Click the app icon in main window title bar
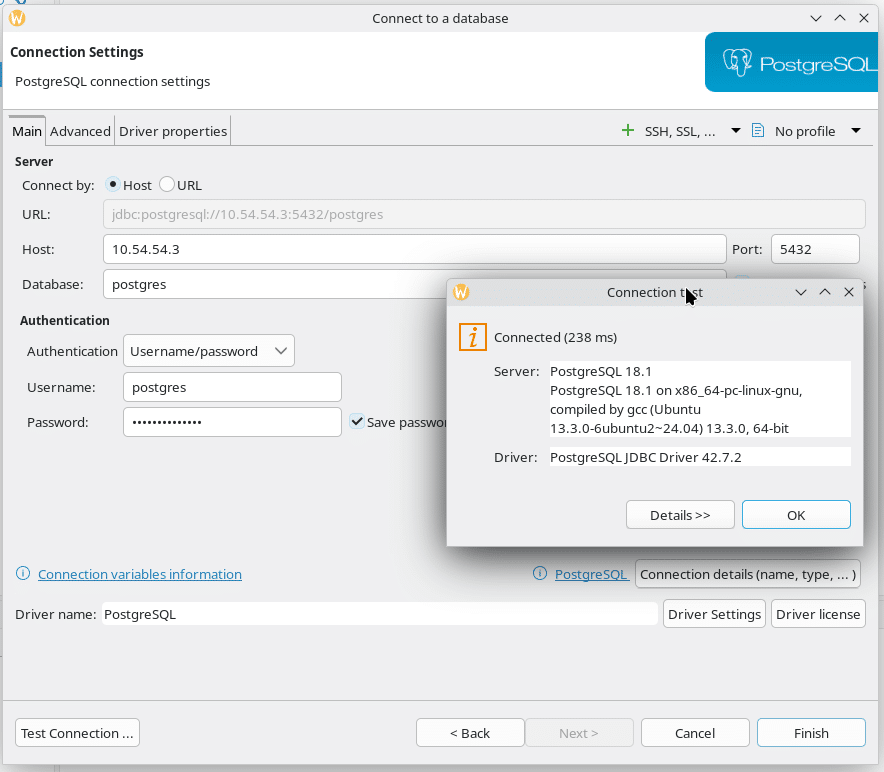The width and height of the screenshot is (884, 772). 17,18
